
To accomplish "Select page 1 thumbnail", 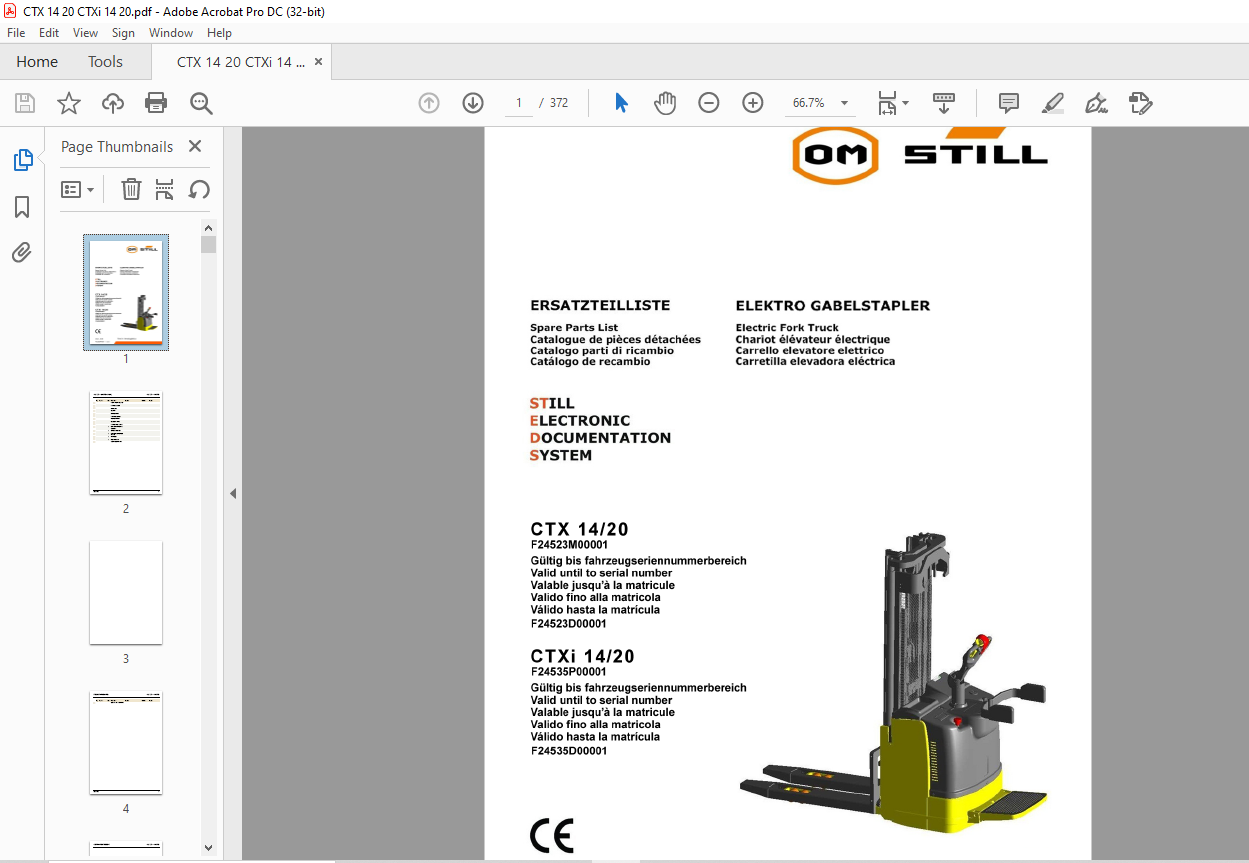I will tap(126, 292).
